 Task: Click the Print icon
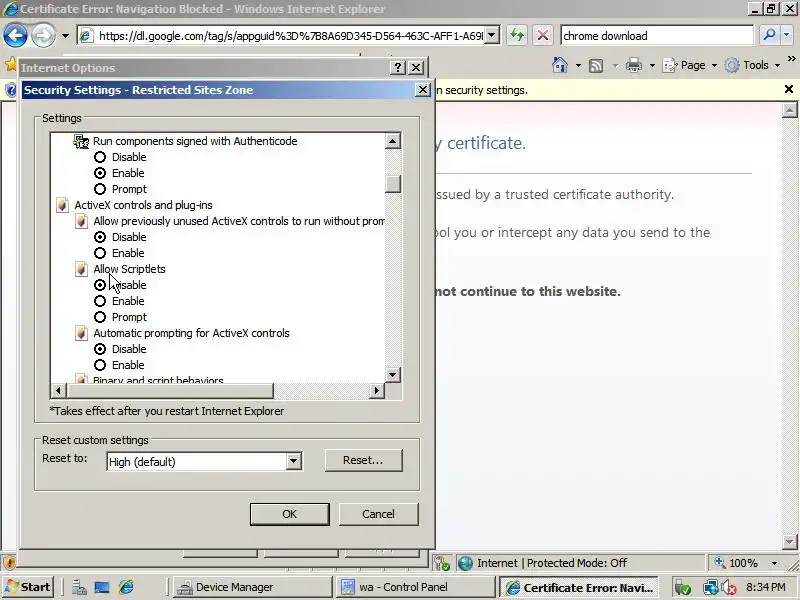pyautogui.click(x=634, y=65)
